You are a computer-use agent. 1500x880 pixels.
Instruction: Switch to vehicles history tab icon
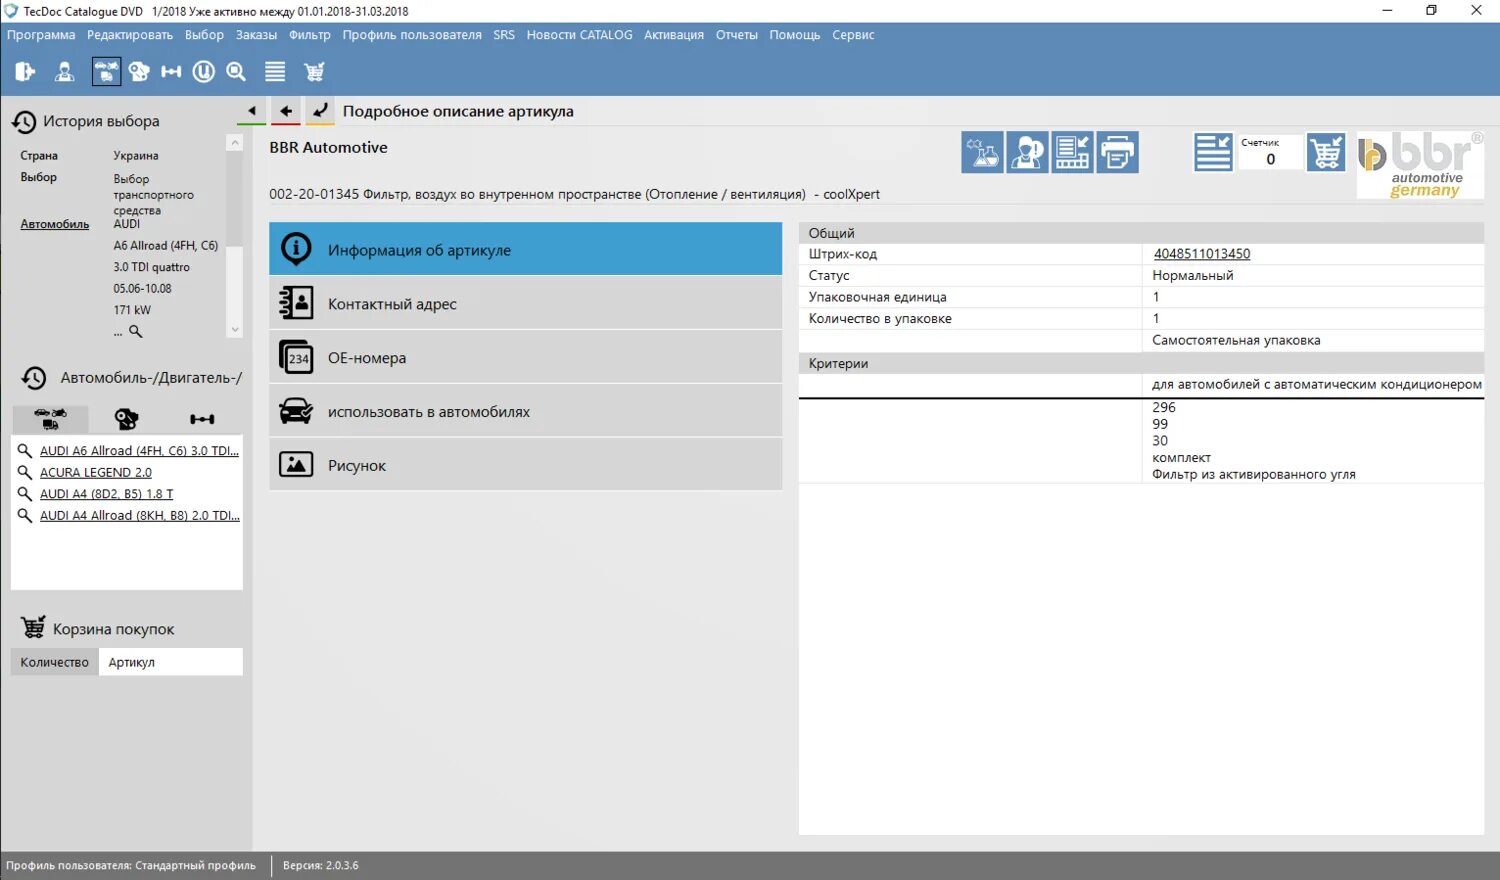point(50,419)
